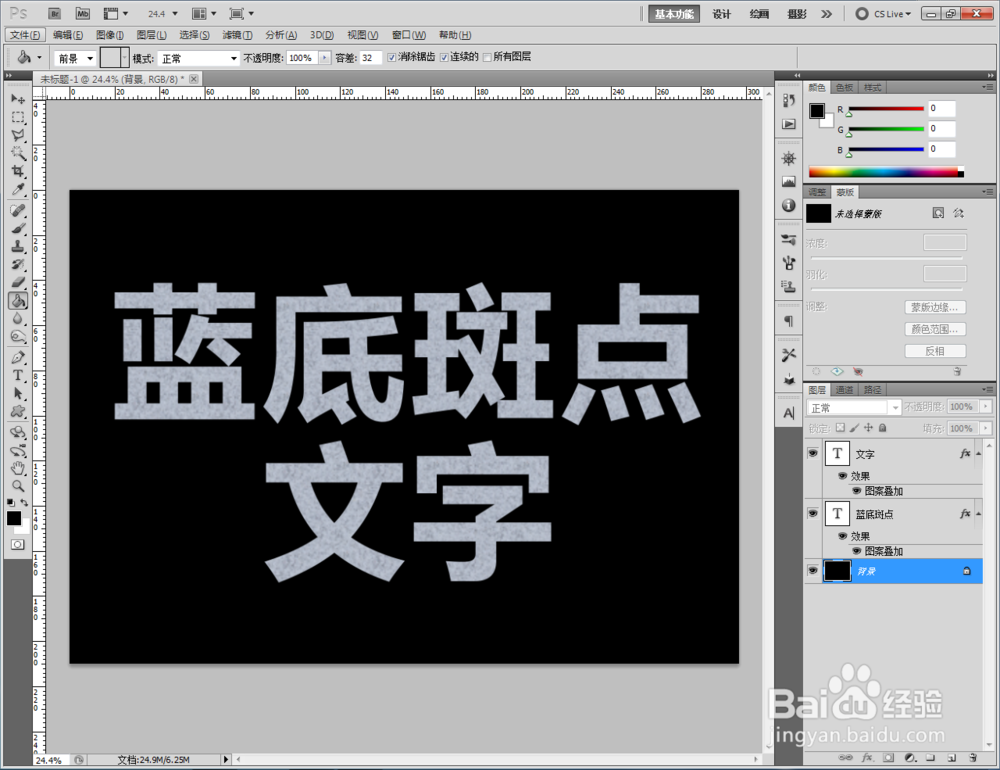Select the Eyedropper tool
The width and height of the screenshot is (1000, 770).
18,189
